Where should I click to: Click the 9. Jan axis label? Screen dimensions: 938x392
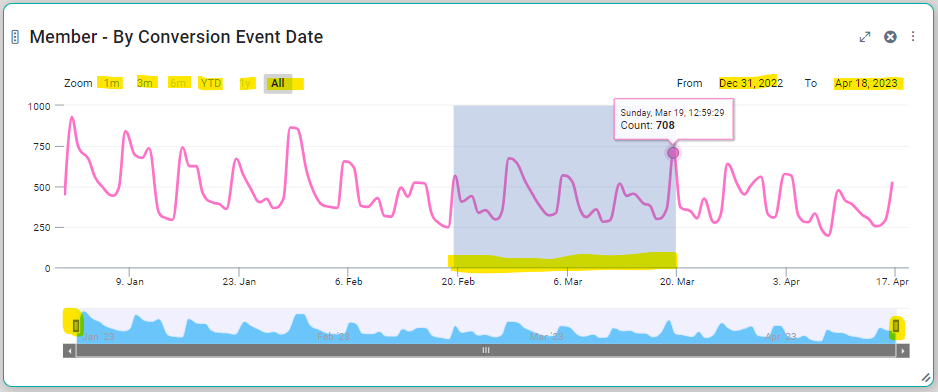(129, 281)
